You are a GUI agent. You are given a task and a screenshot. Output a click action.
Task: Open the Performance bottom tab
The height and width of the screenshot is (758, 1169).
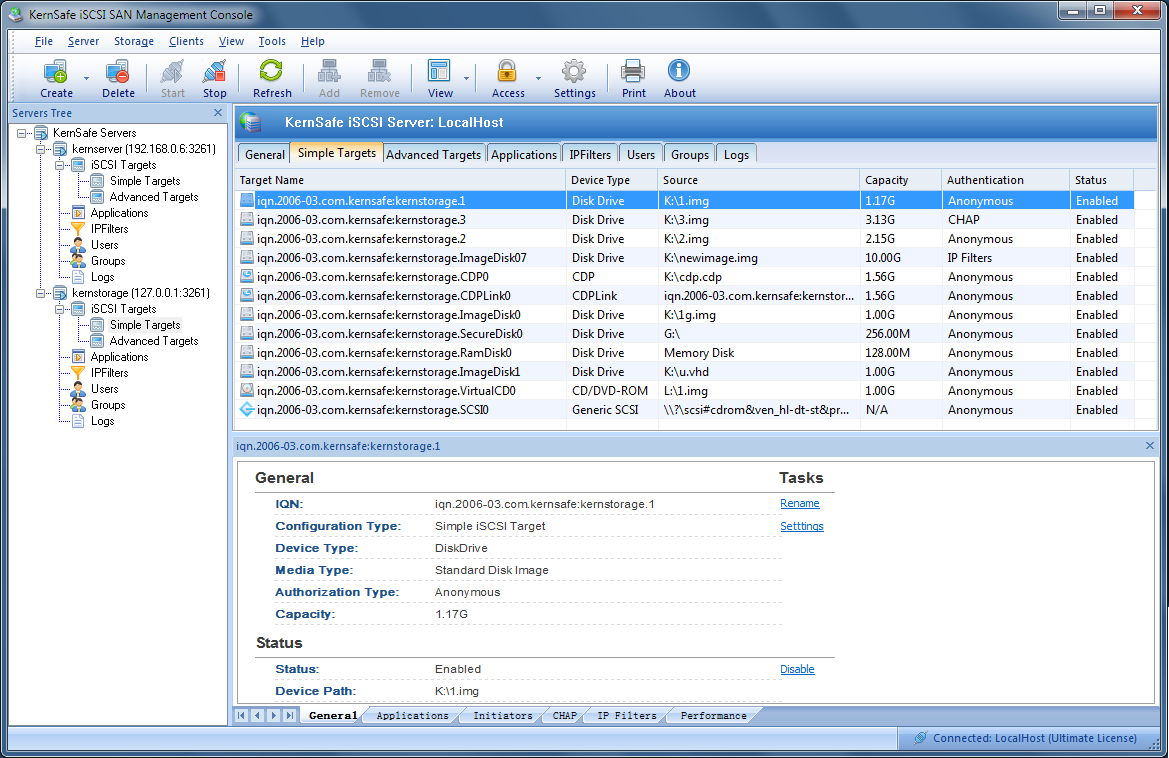coord(713,716)
